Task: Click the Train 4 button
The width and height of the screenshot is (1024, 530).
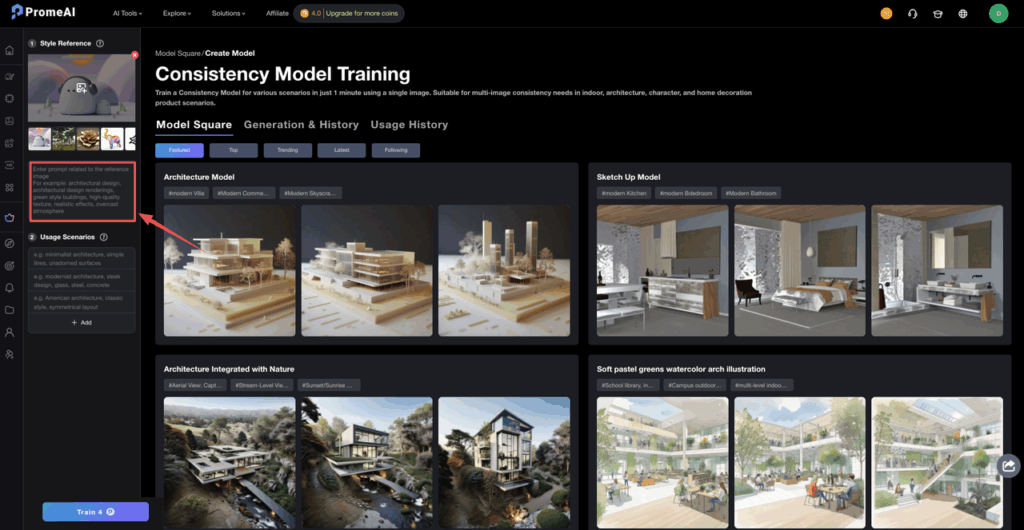Action: pos(95,512)
